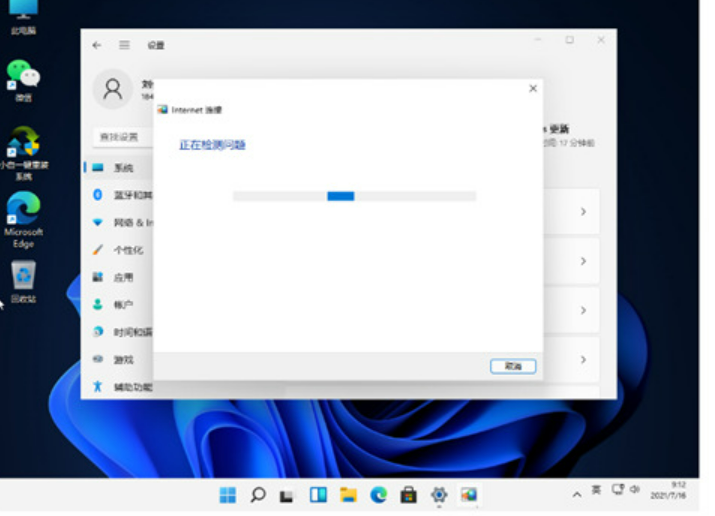Launch Microsoft Store from the taskbar

click(408, 495)
